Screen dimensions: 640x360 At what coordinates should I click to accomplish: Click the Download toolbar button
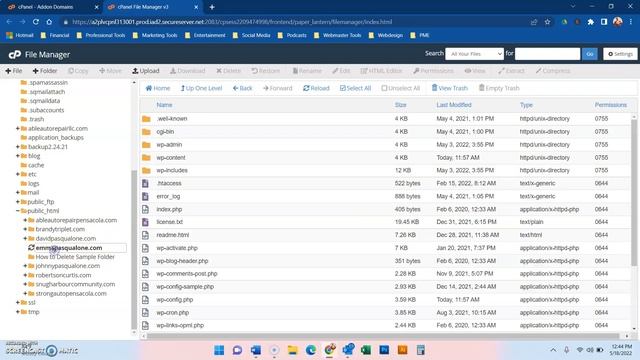pyautogui.click(x=188, y=71)
